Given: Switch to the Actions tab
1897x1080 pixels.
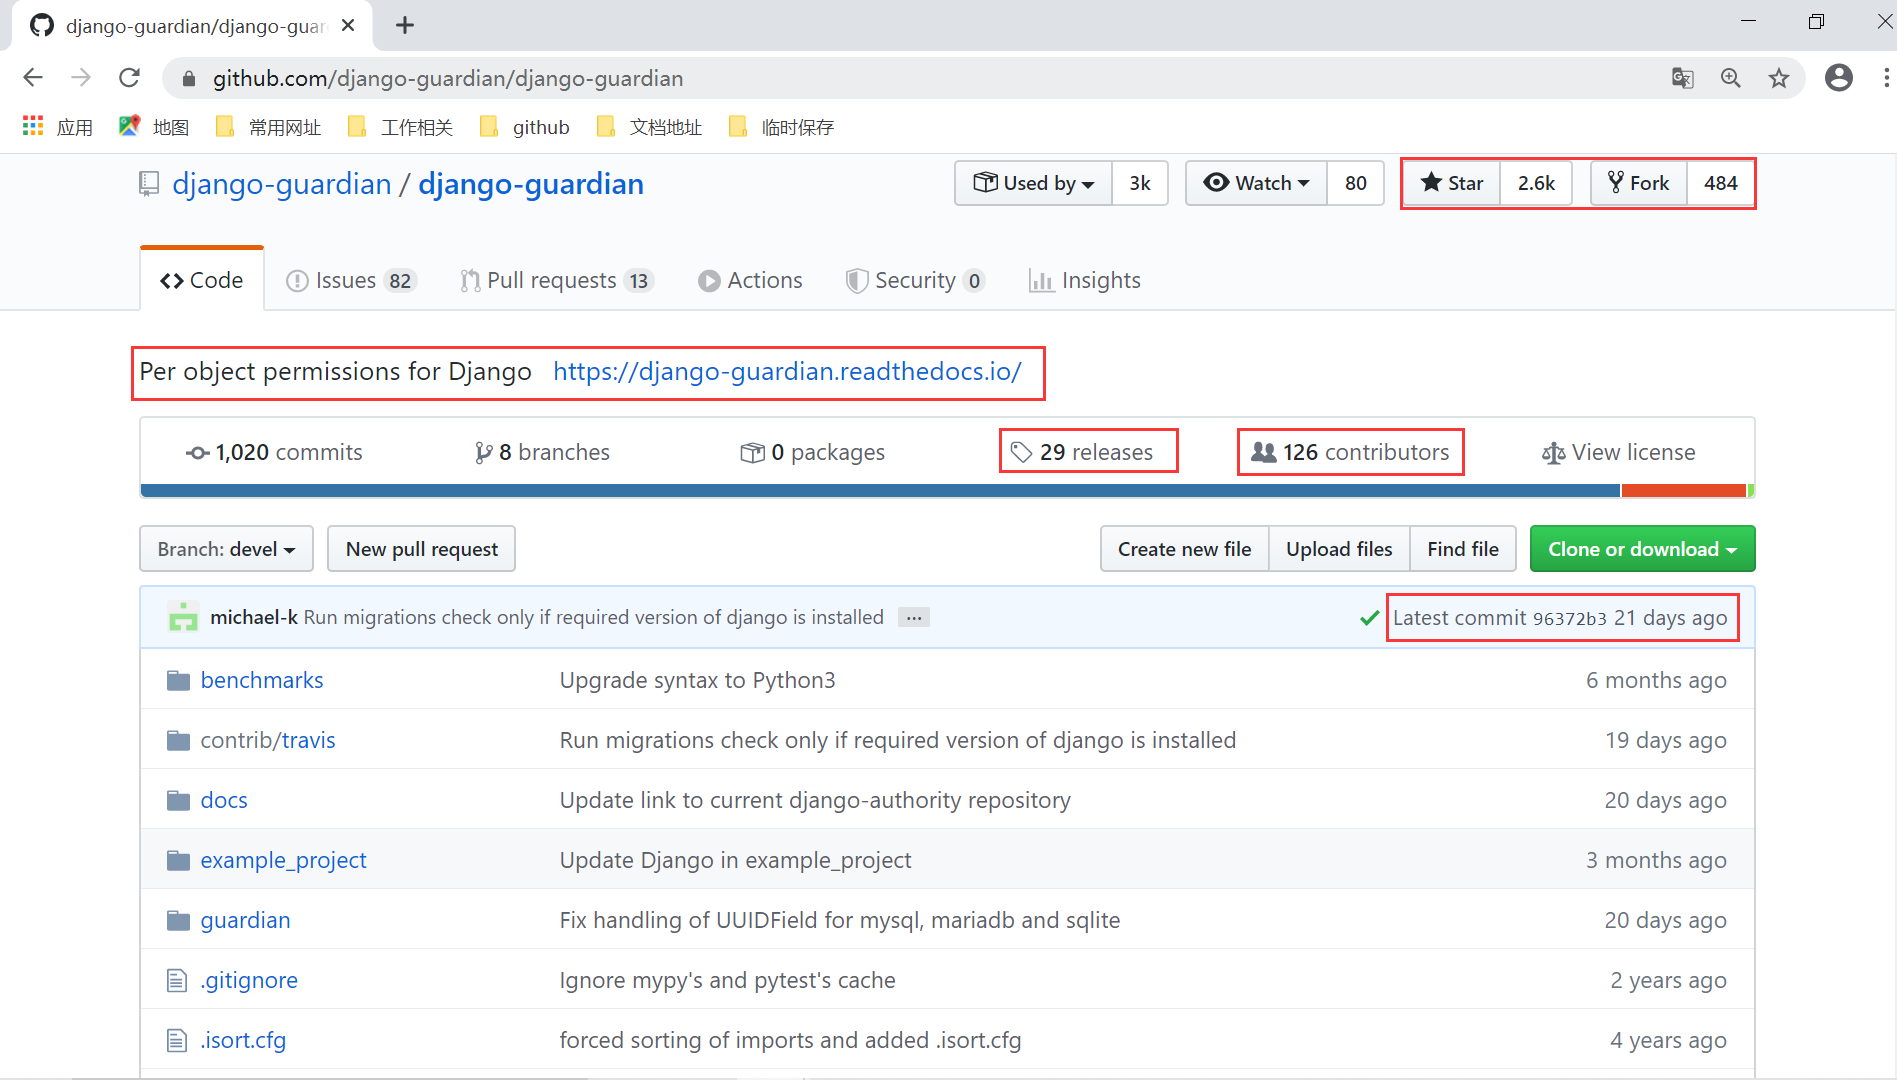Looking at the screenshot, I should (750, 280).
